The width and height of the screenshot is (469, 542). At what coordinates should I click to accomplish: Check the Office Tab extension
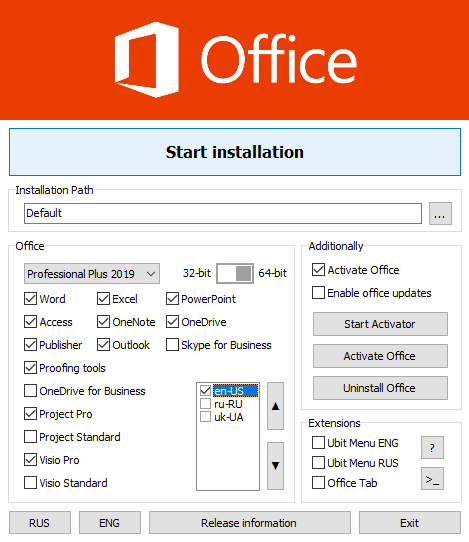318,483
